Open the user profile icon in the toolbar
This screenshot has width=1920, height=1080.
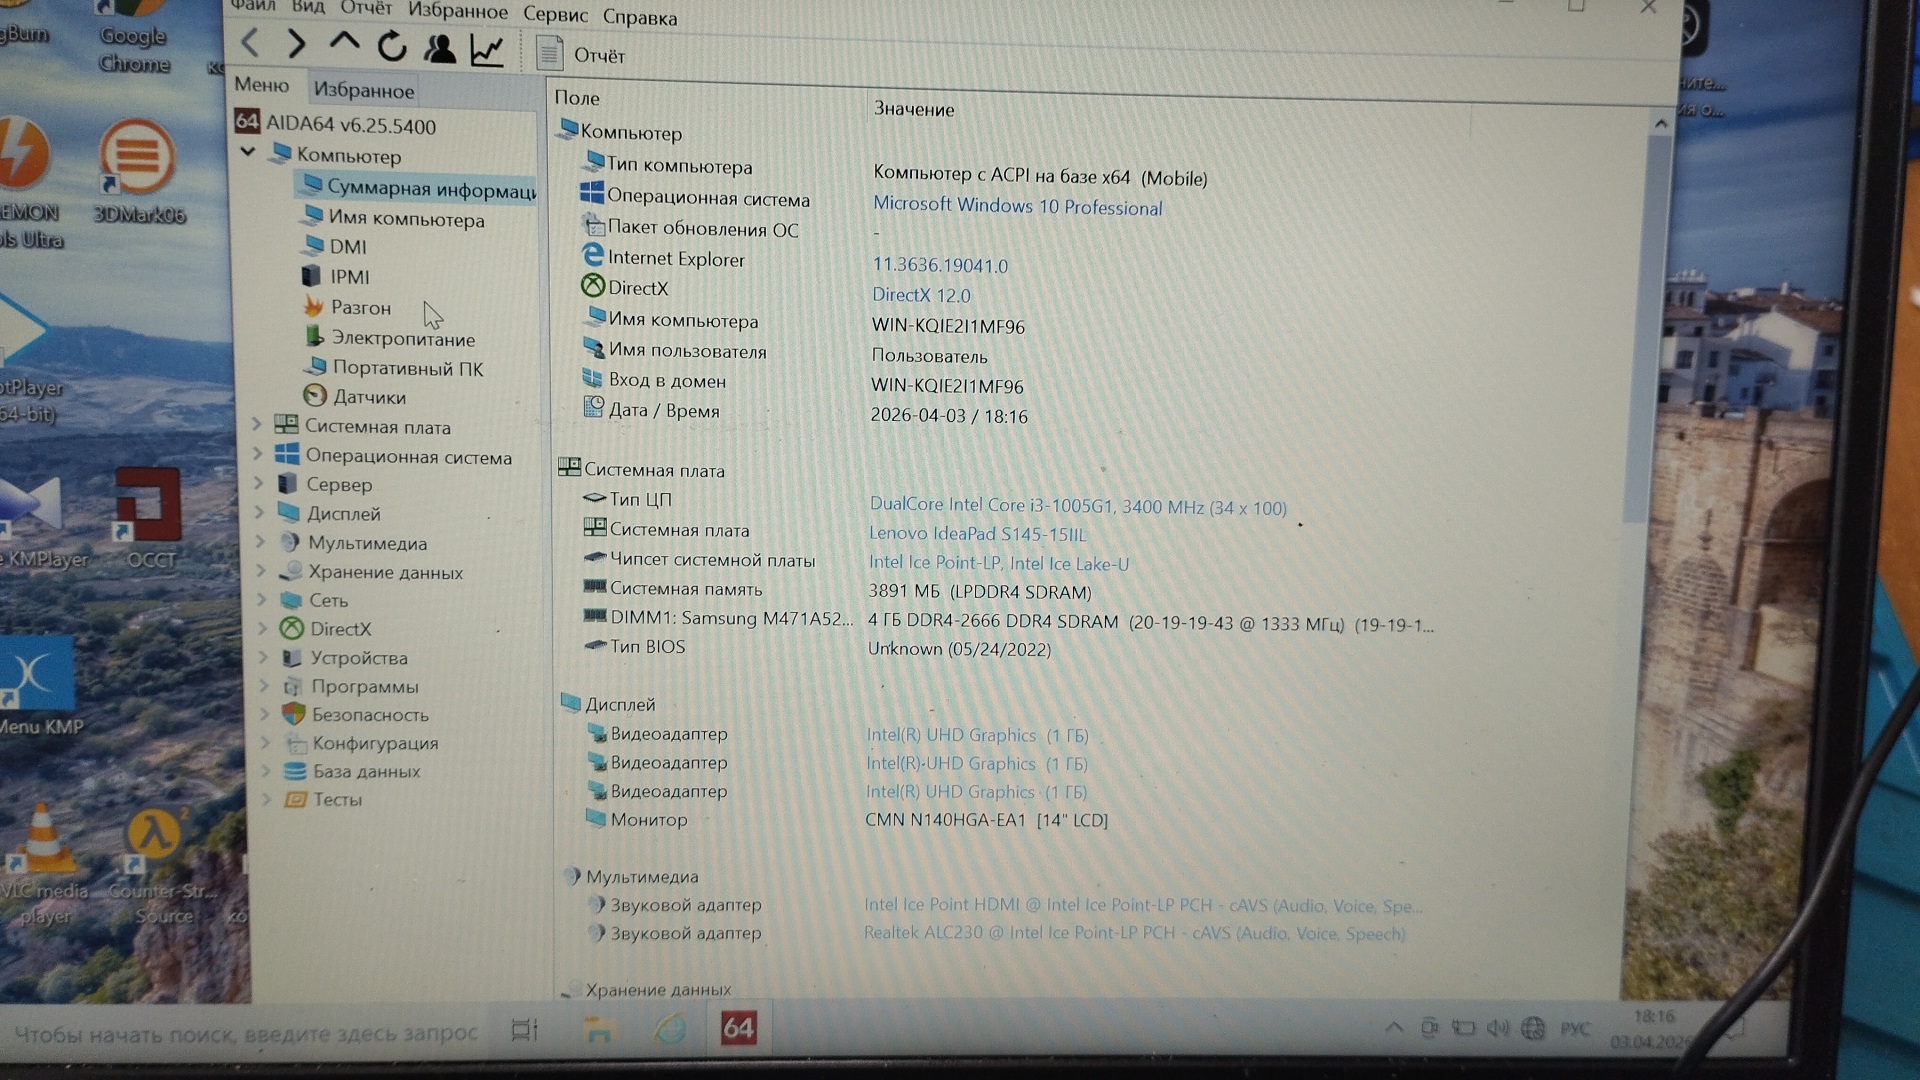439,48
